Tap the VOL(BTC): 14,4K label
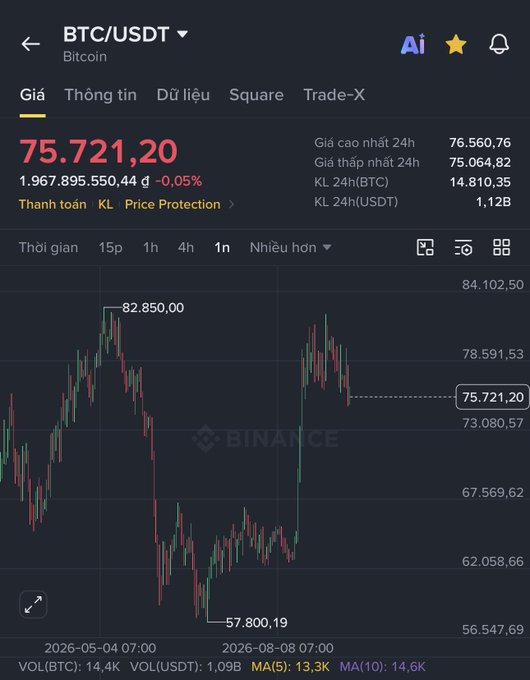The image size is (530, 680). (x=69, y=667)
